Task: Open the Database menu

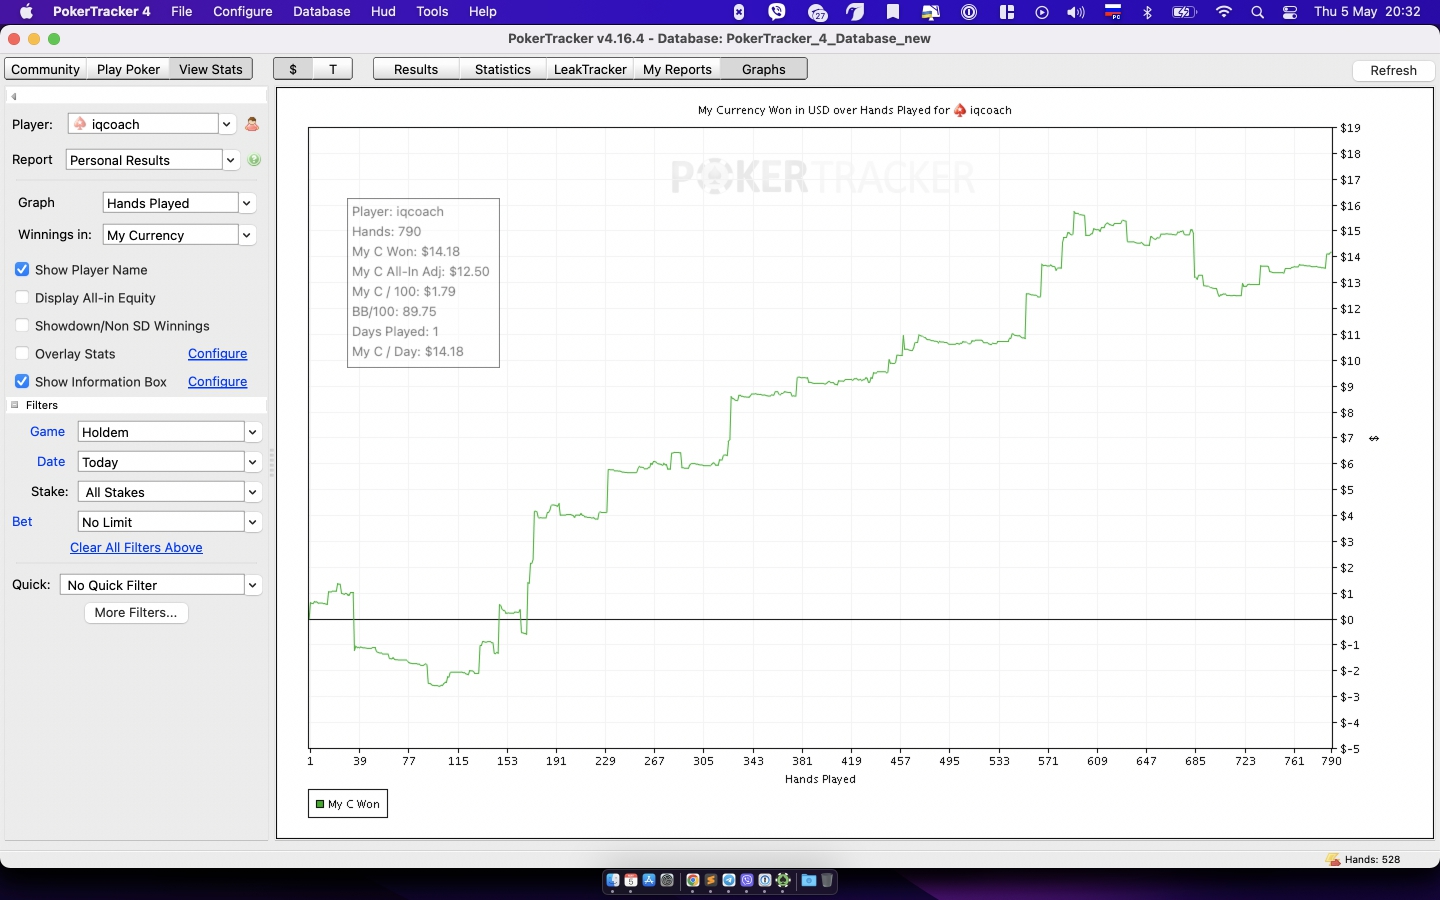Action: [x=321, y=12]
